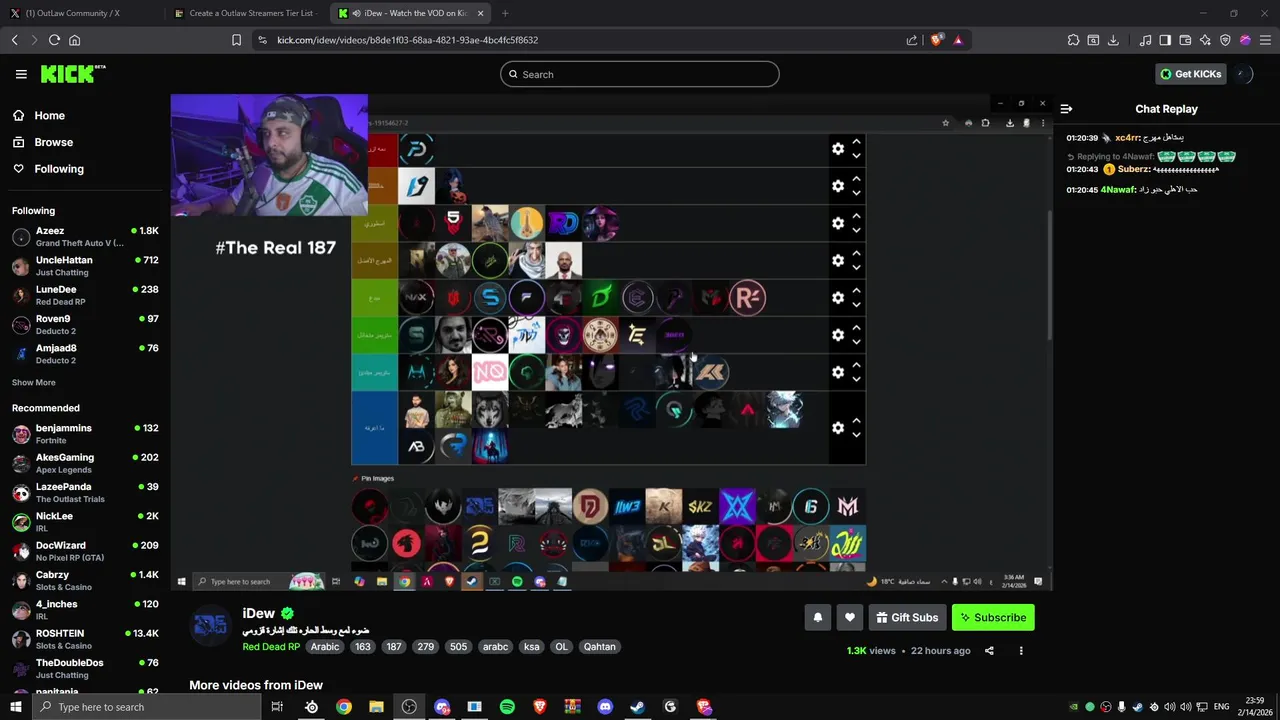Open browser profile avatar

tap(1245, 40)
